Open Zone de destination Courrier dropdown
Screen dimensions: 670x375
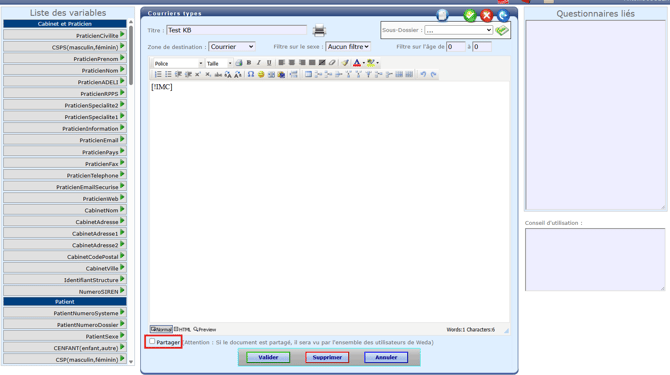[x=232, y=47]
